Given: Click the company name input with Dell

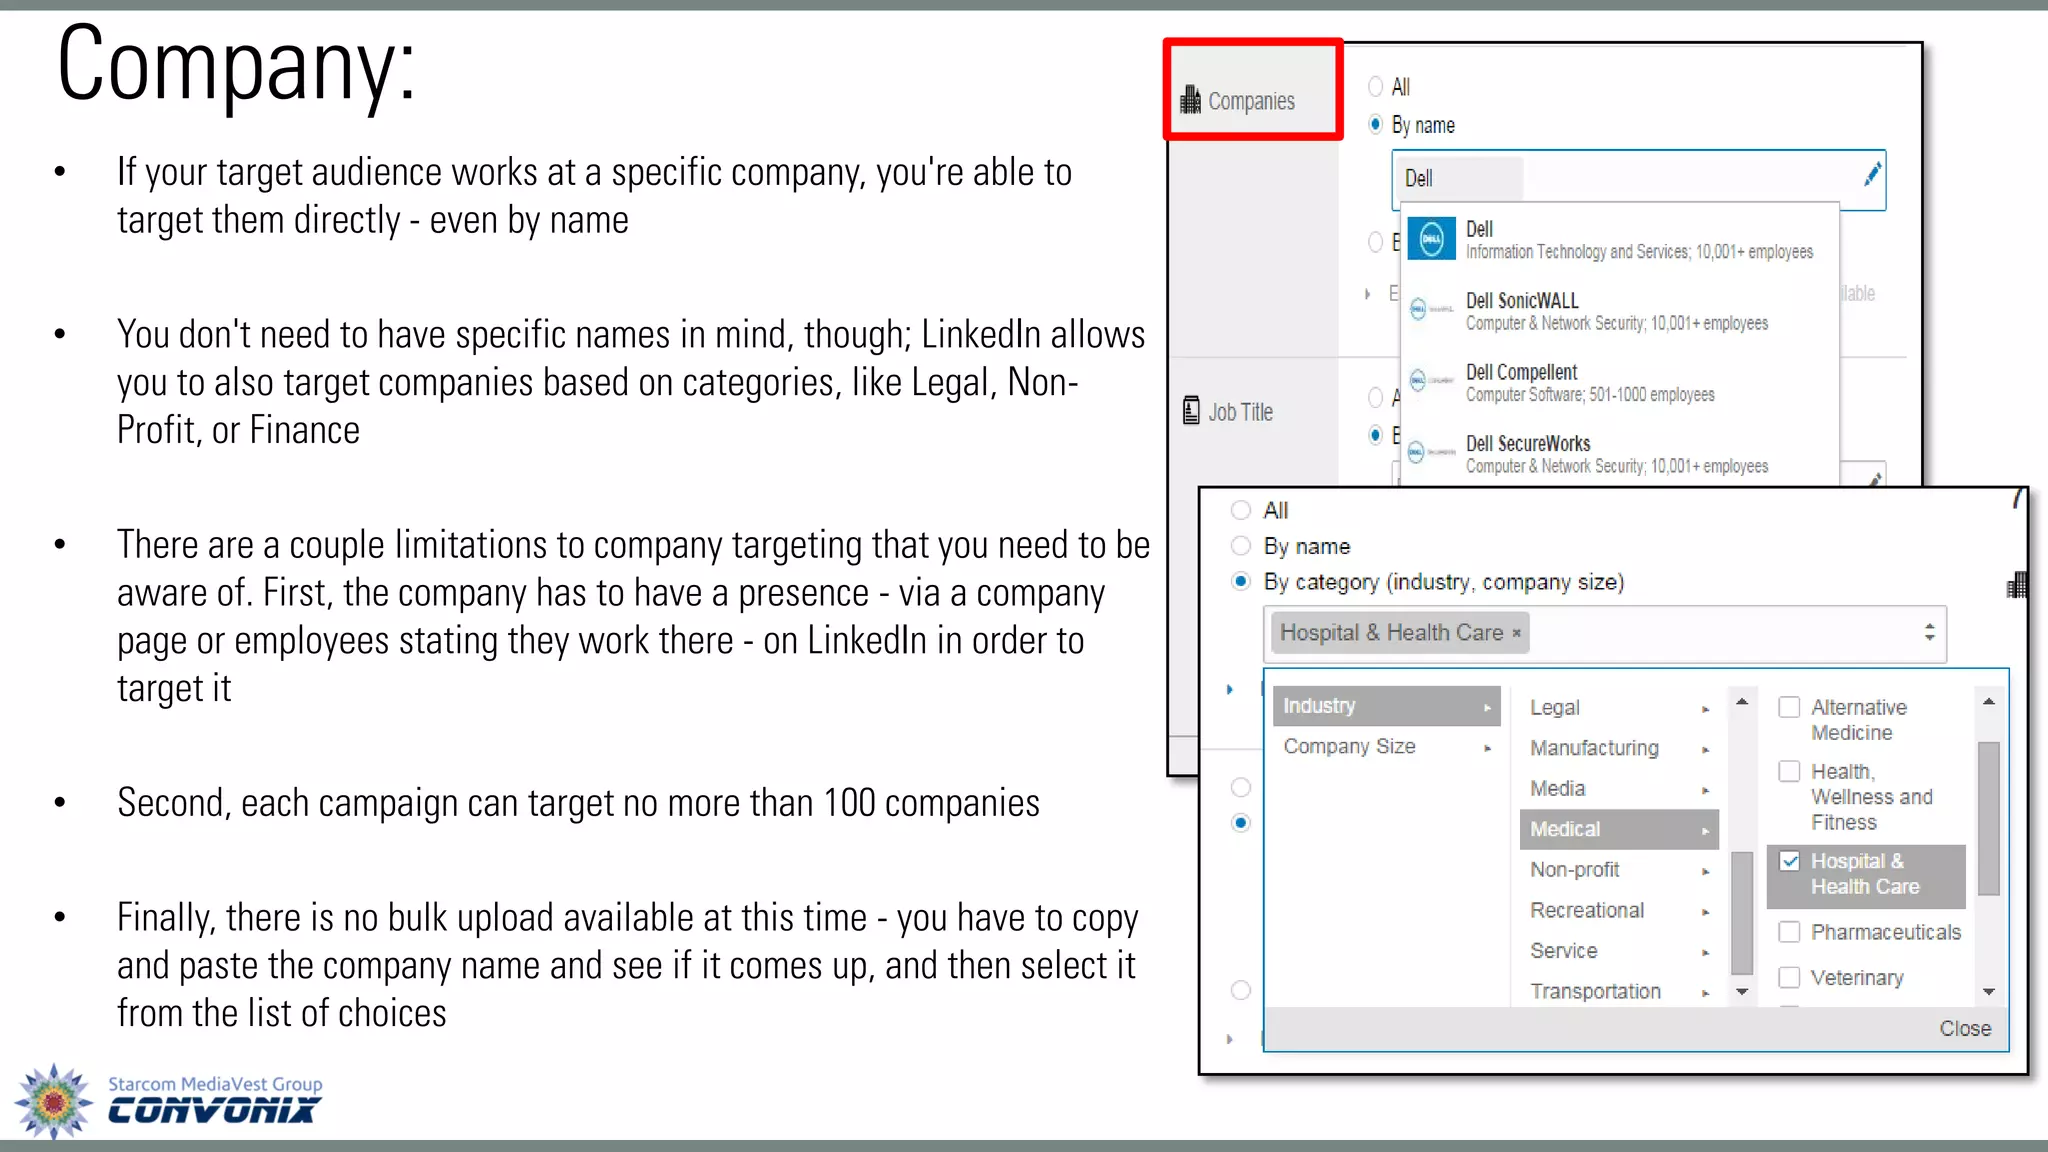Looking at the screenshot, I should 1638,179.
